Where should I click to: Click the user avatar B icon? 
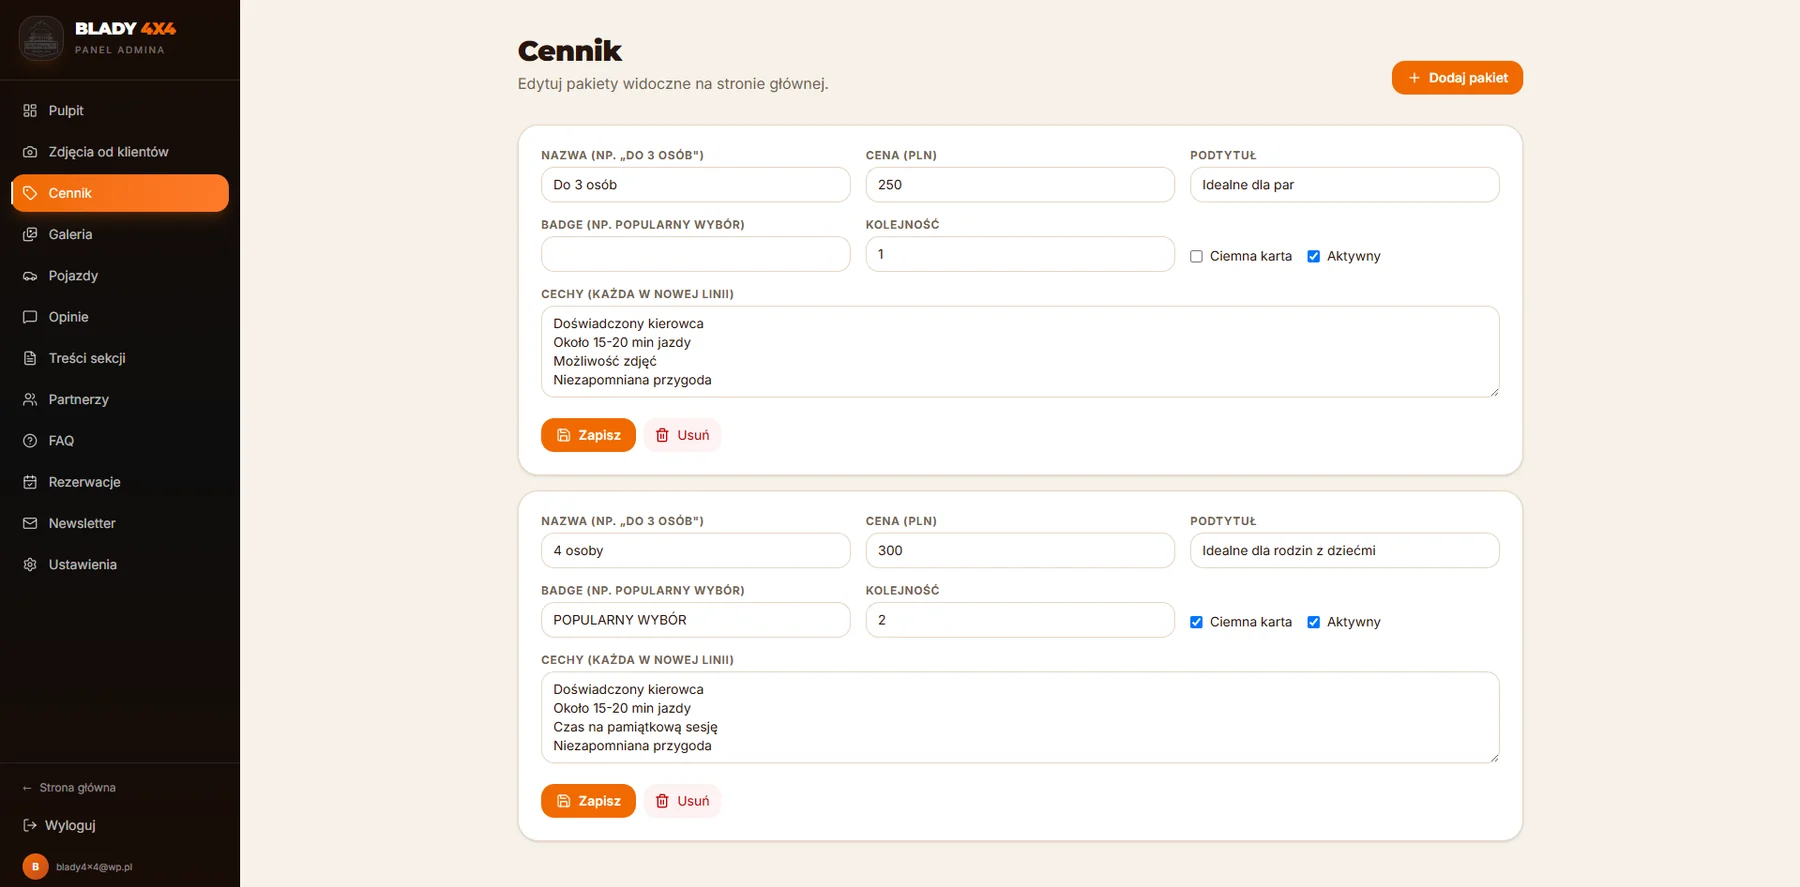click(36, 867)
